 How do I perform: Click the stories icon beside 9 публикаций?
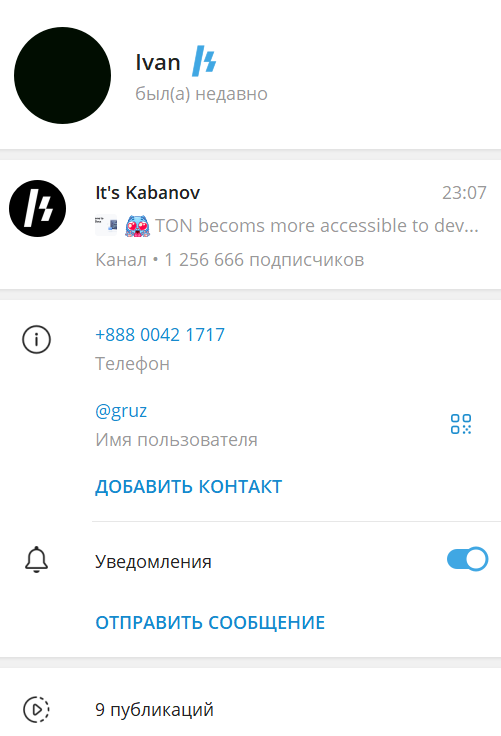pyautogui.click(x=36, y=709)
